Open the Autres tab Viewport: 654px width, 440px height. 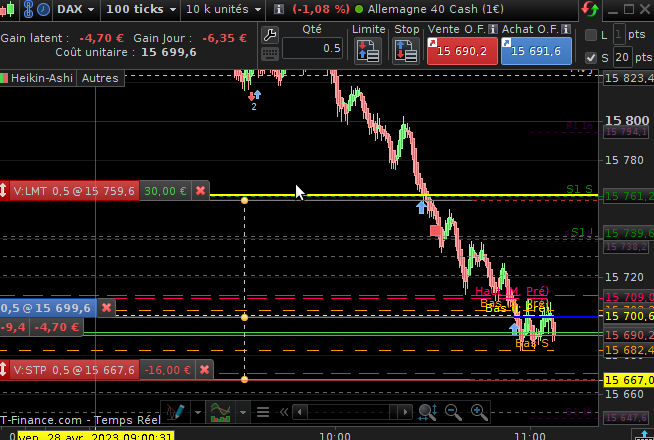pyautogui.click(x=100, y=78)
